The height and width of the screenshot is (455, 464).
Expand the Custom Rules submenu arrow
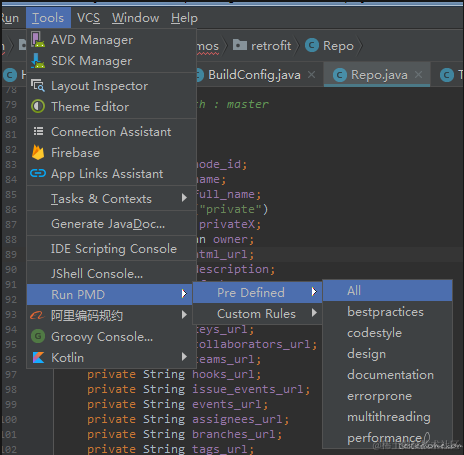pos(314,313)
